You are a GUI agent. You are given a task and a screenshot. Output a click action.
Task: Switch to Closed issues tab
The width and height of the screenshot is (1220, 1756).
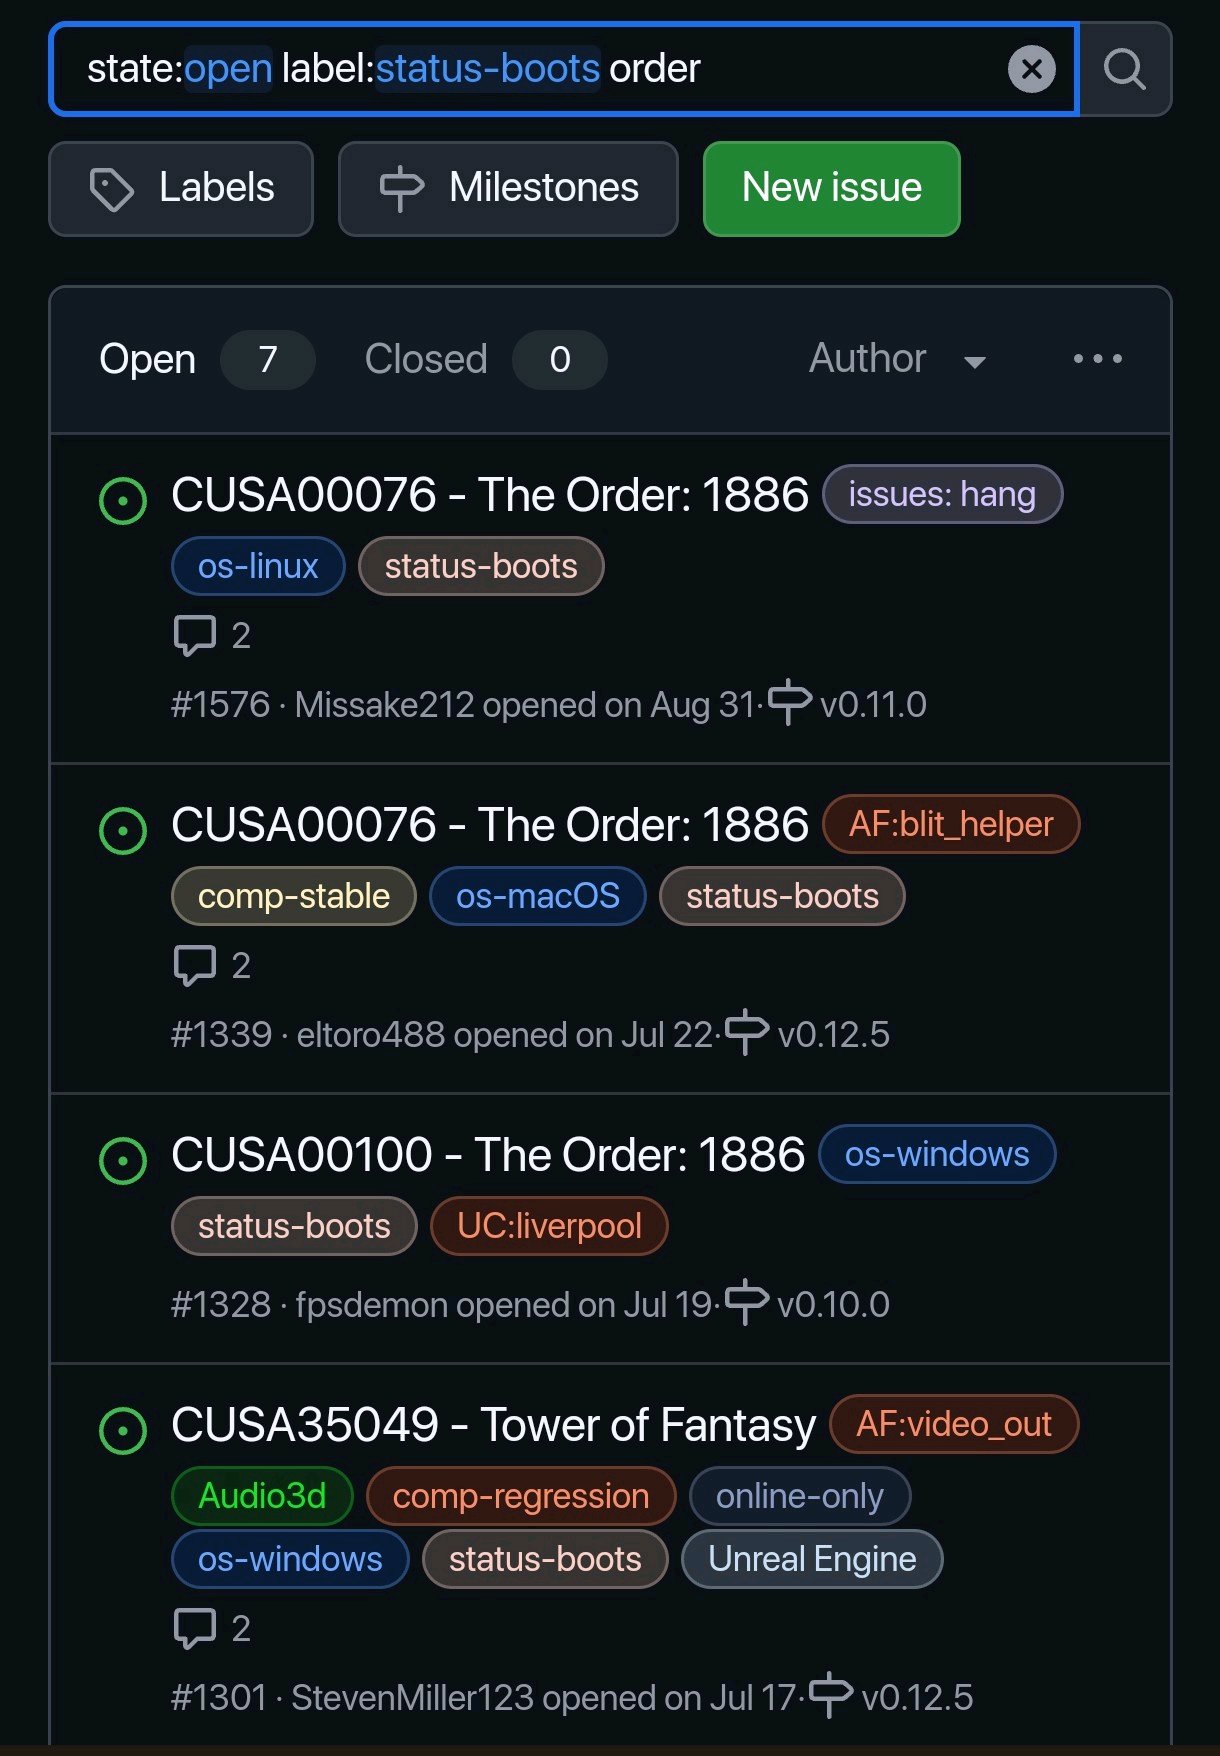(426, 359)
